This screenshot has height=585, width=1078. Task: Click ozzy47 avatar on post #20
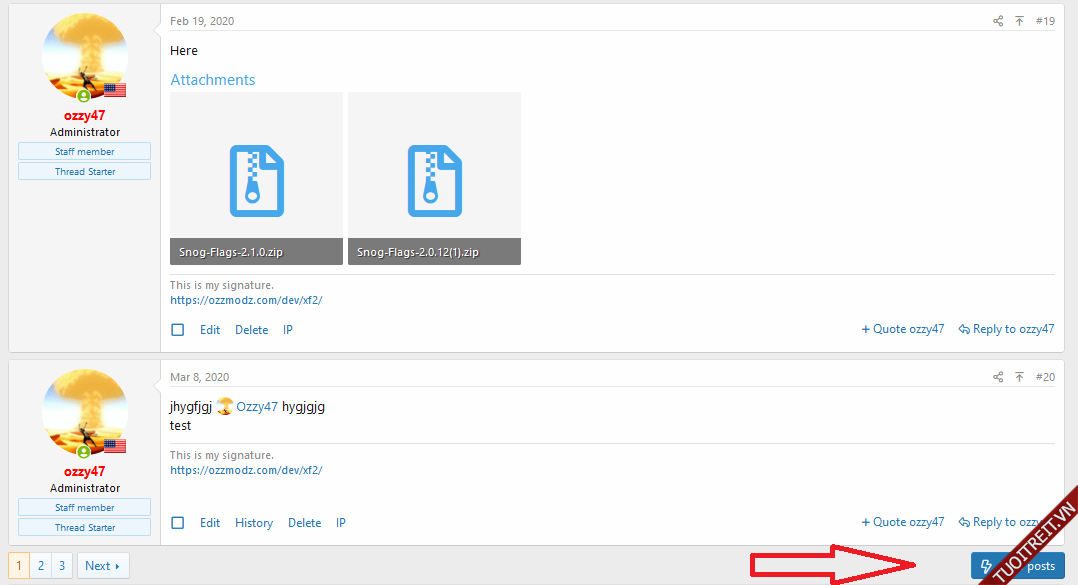point(85,413)
